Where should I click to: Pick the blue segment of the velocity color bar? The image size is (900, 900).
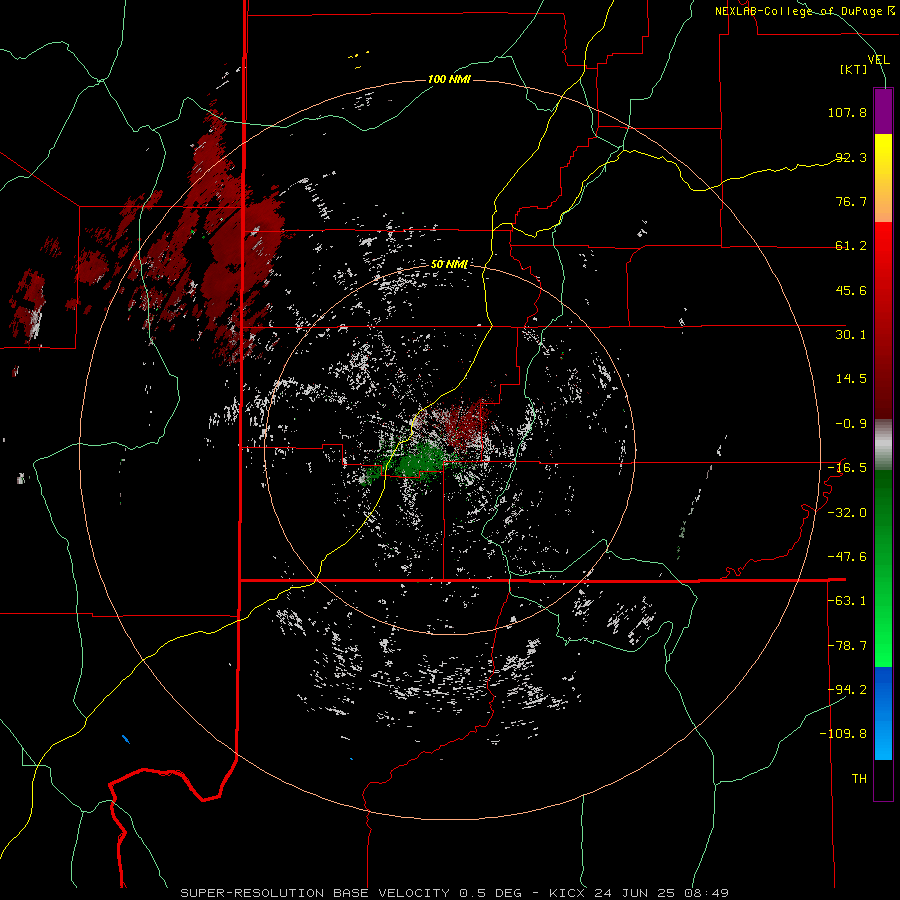883,713
